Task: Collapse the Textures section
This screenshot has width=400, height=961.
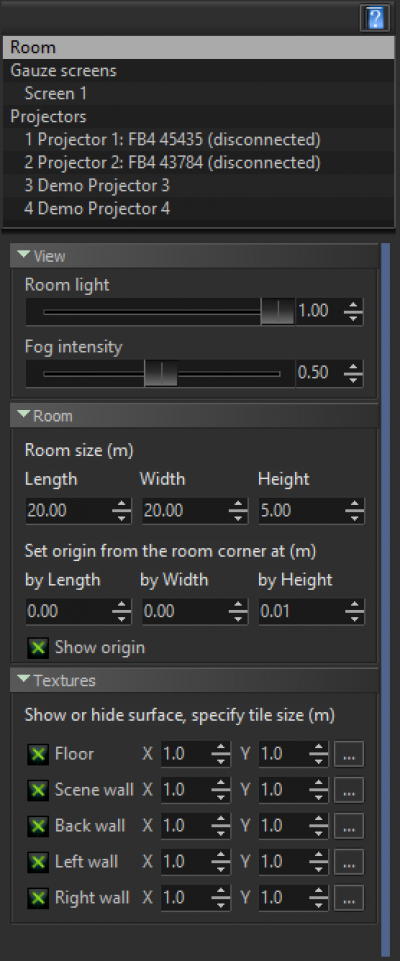Action: coord(24,680)
